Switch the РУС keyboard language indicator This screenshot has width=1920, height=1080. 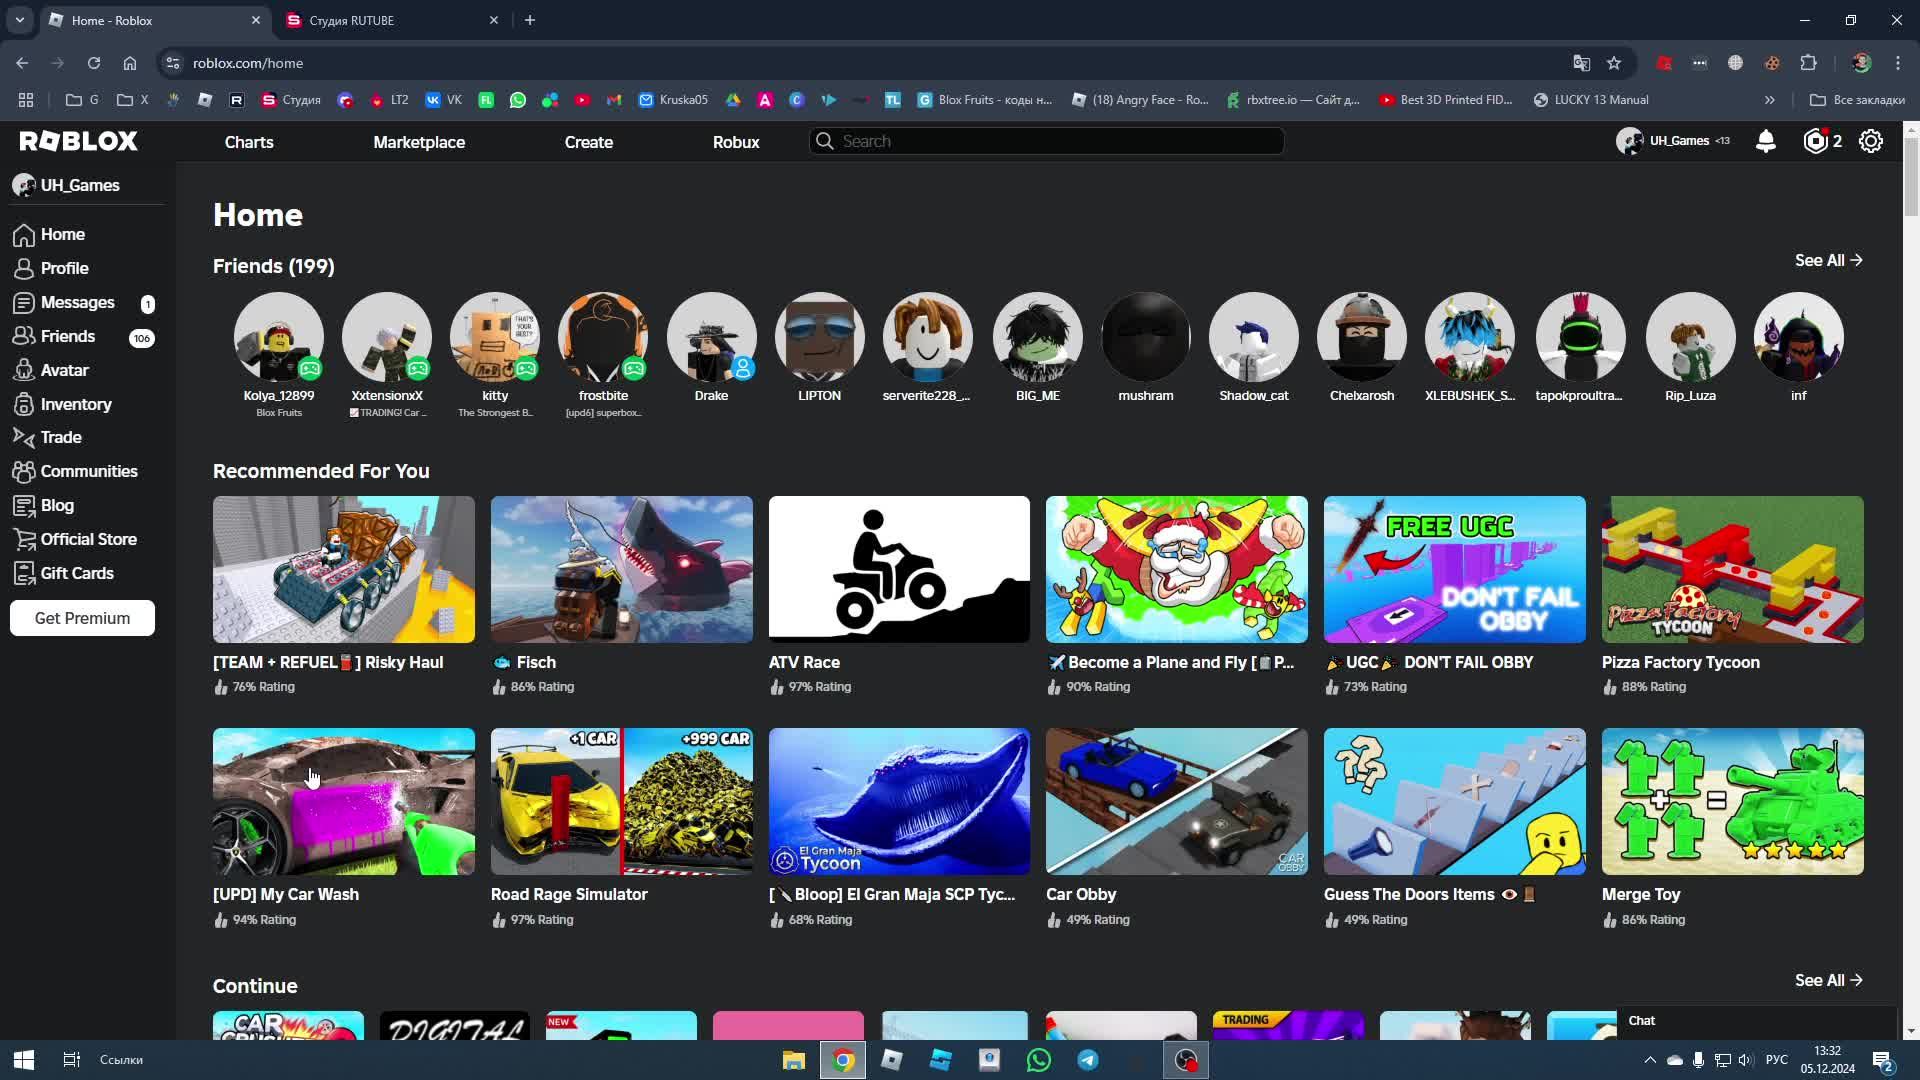point(1777,1060)
